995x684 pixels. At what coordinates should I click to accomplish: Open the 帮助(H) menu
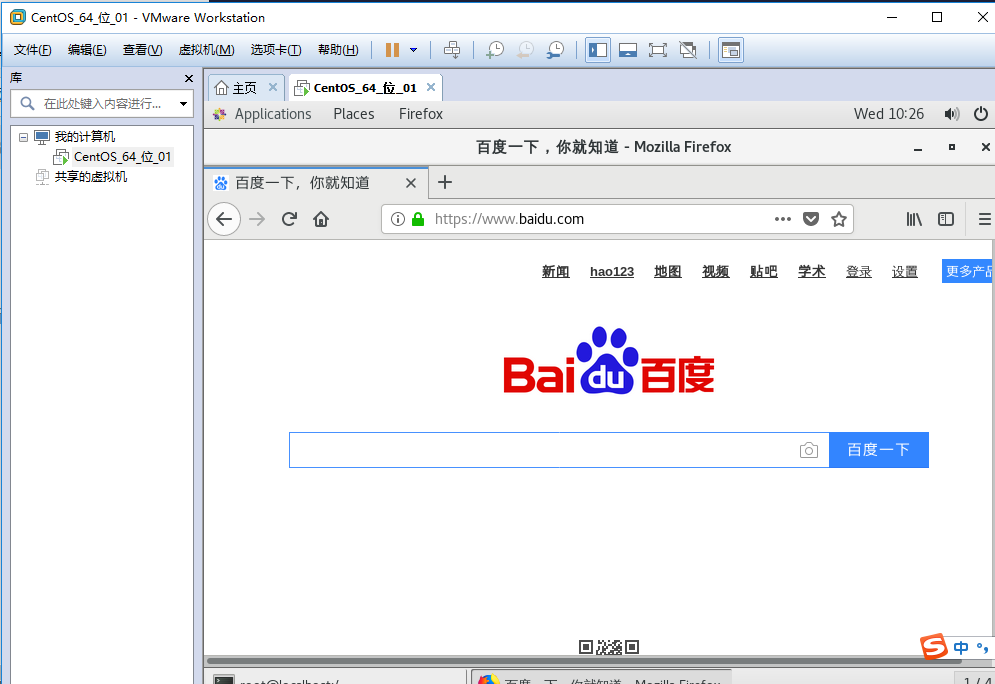(338, 49)
